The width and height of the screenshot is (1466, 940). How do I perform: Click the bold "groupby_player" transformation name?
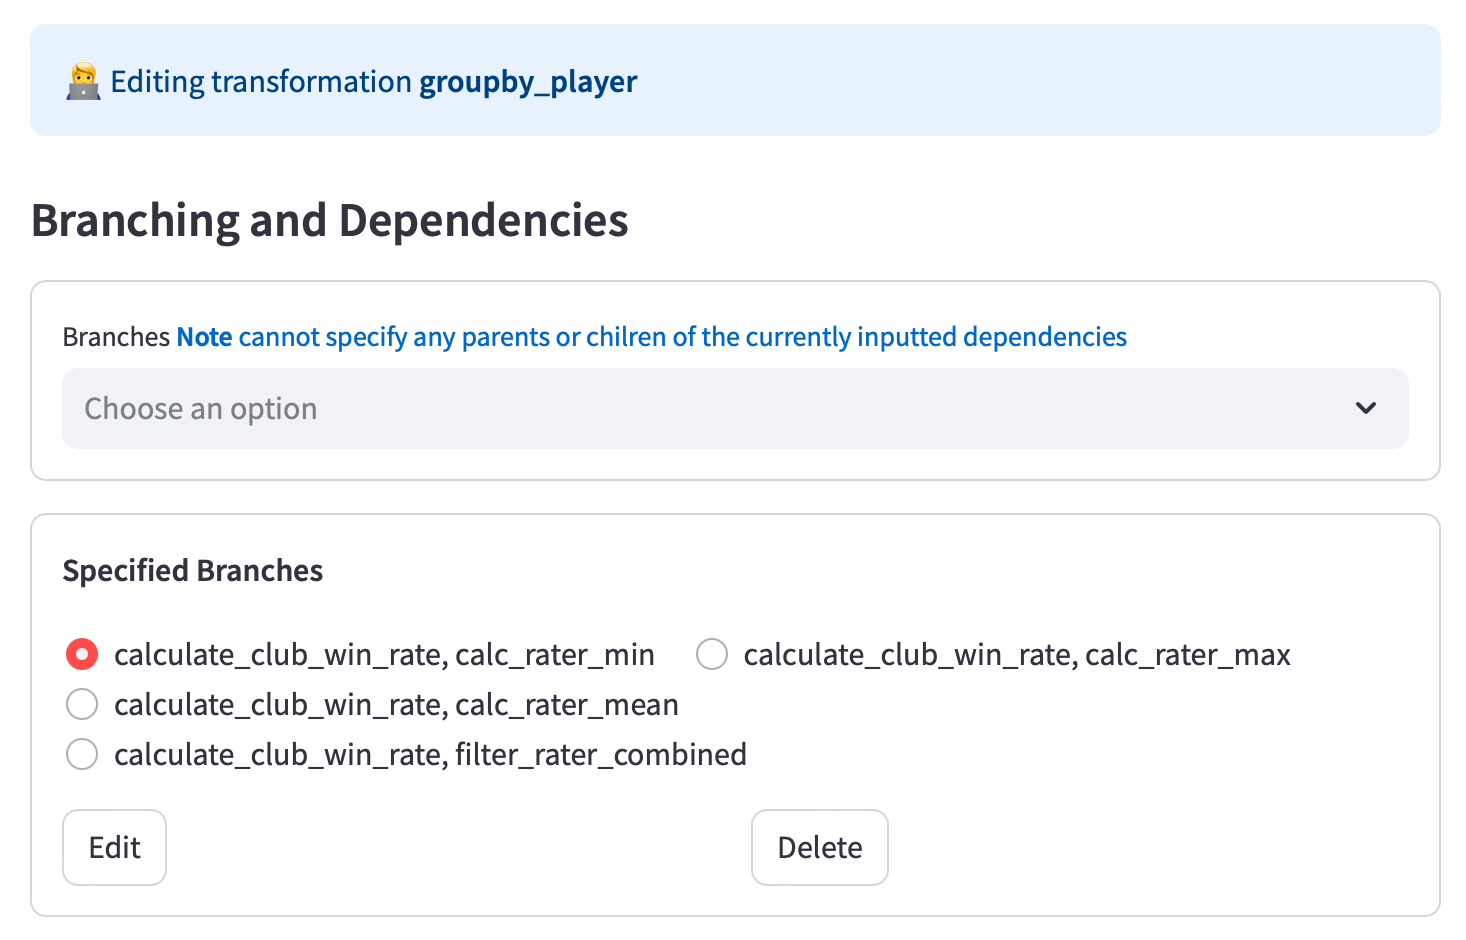coord(528,81)
